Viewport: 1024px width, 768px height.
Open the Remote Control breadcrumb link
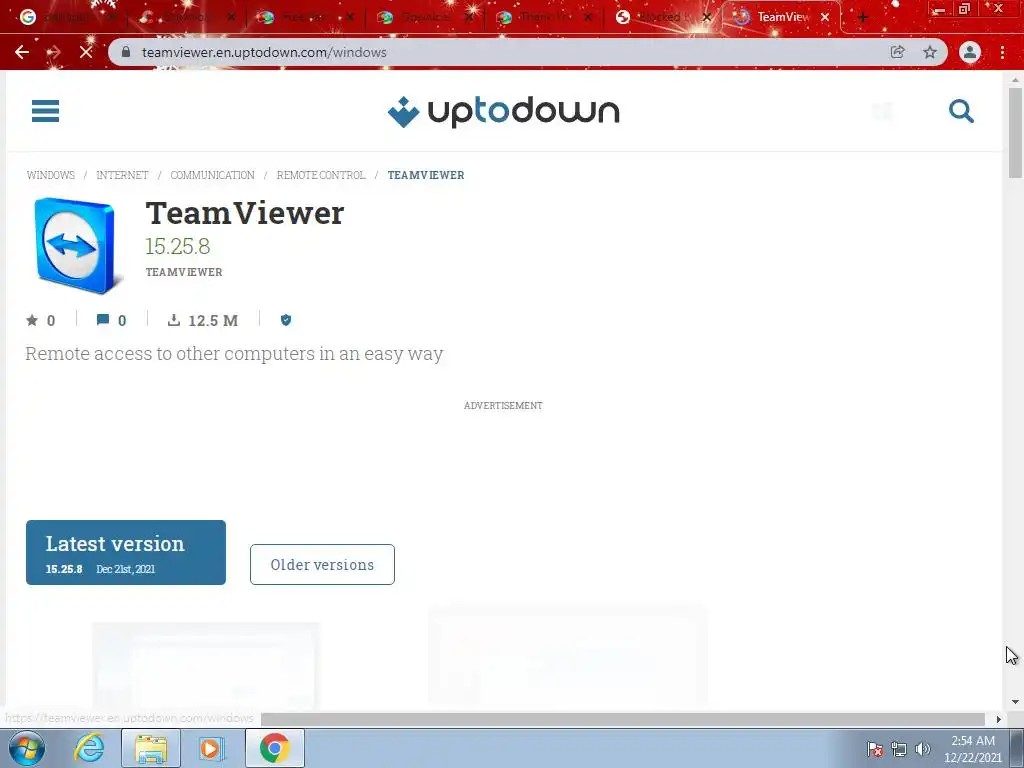tap(321, 175)
